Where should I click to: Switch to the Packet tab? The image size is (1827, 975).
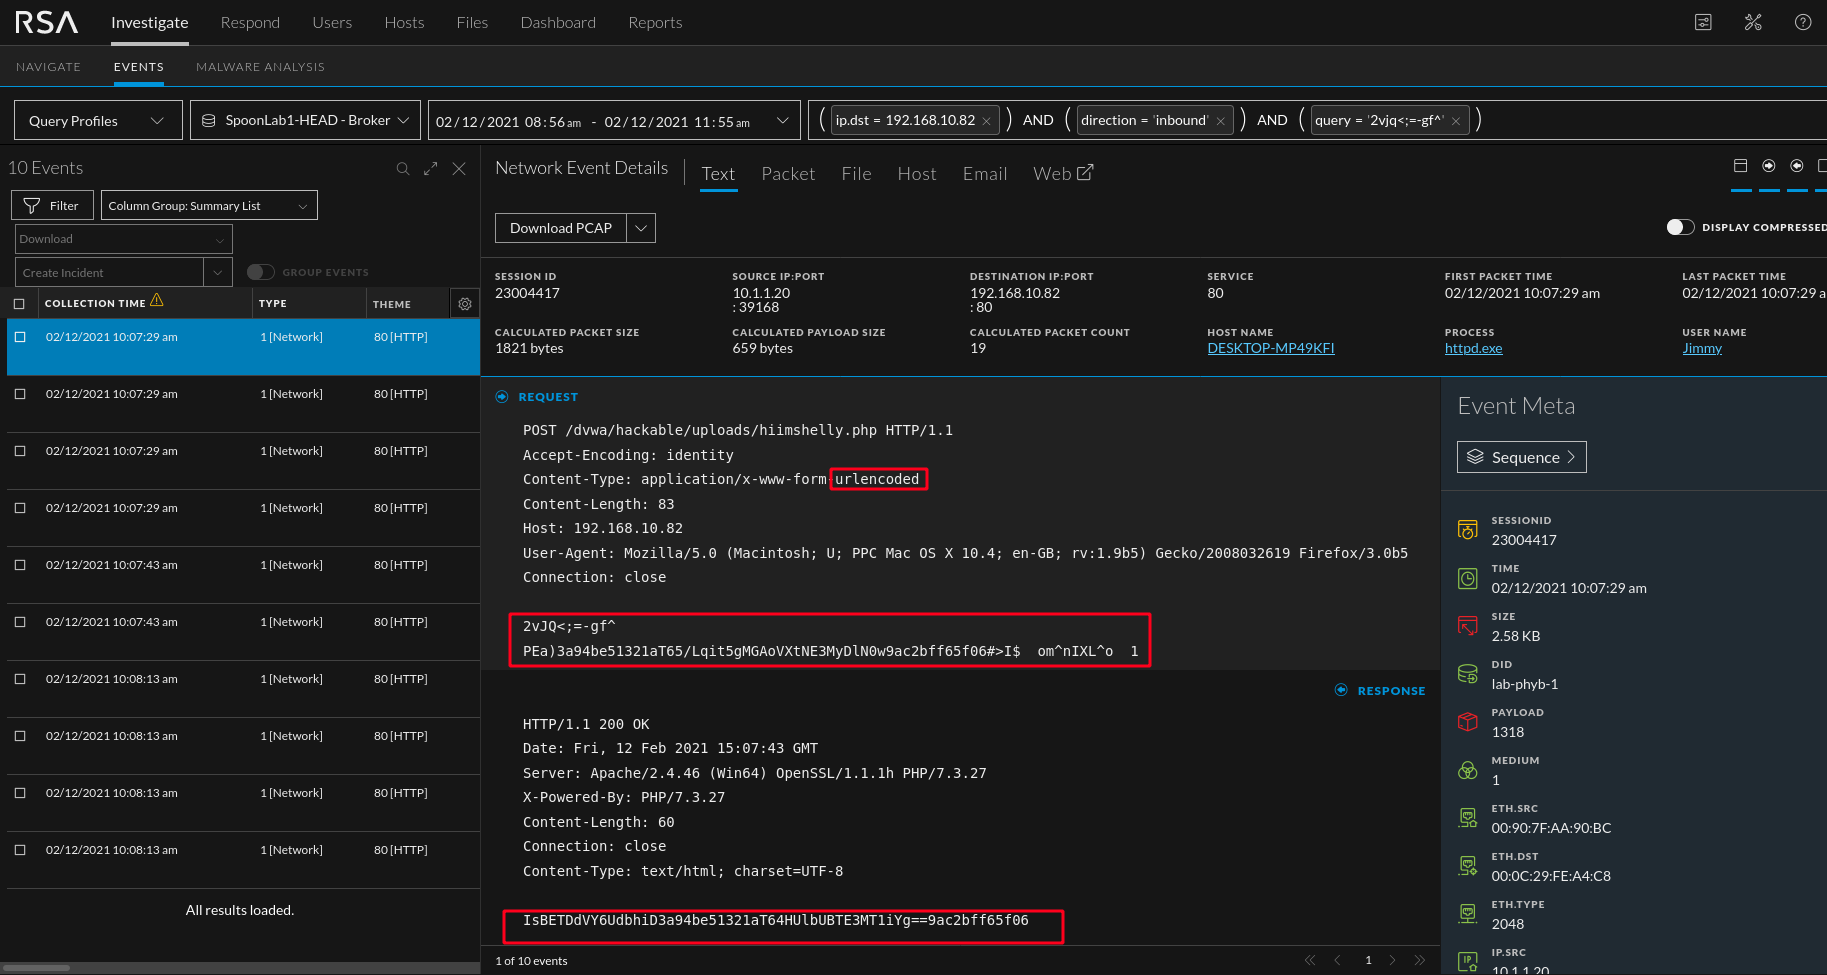(x=788, y=173)
